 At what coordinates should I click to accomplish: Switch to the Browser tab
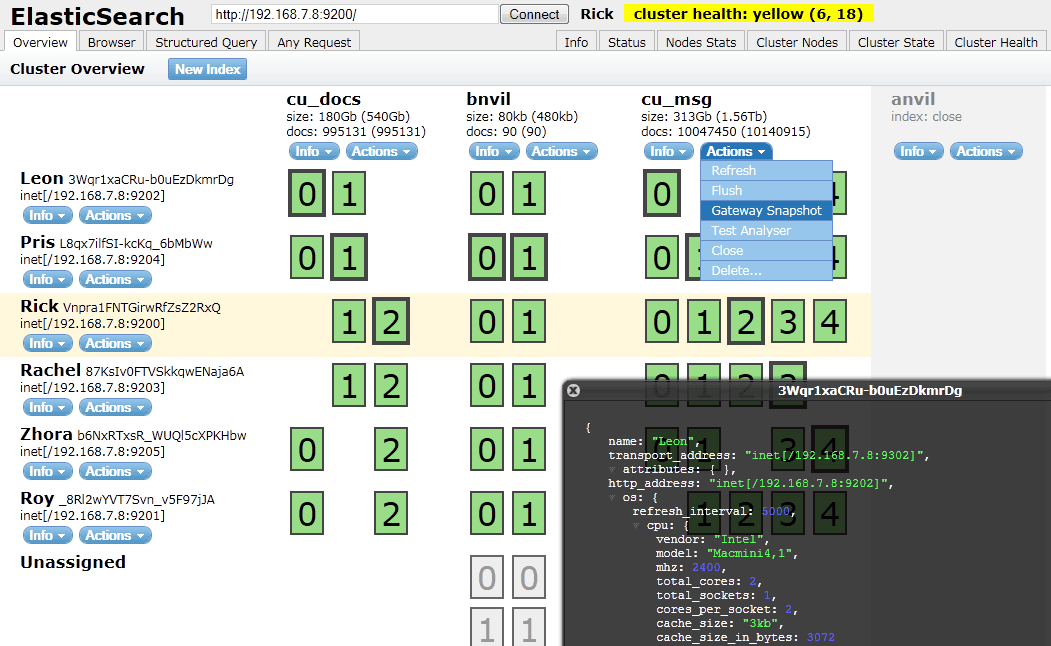(x=110, y=41)
